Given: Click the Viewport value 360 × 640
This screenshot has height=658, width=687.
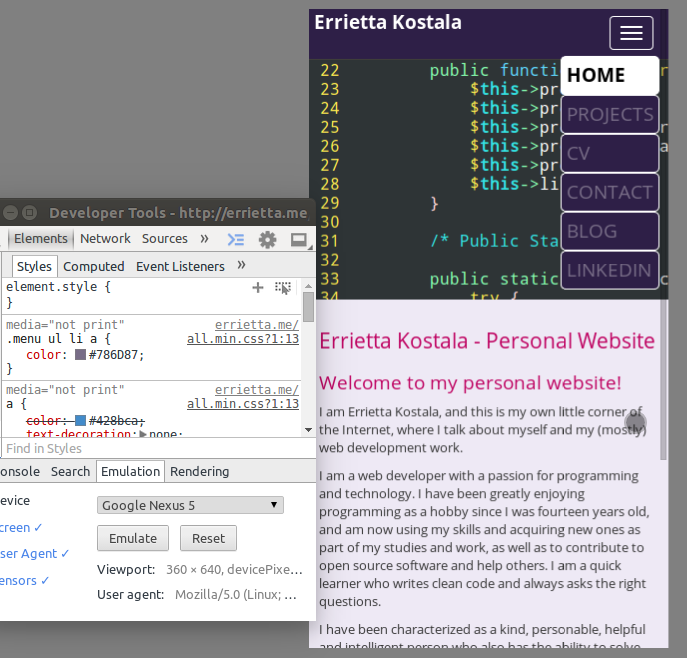Looking at the screenshot, I should [x=234, y=570].
